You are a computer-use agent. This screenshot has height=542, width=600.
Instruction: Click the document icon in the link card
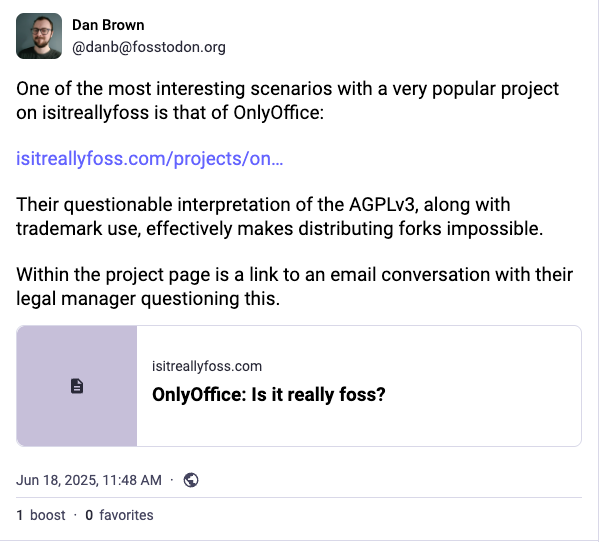[x=77, y=386]
